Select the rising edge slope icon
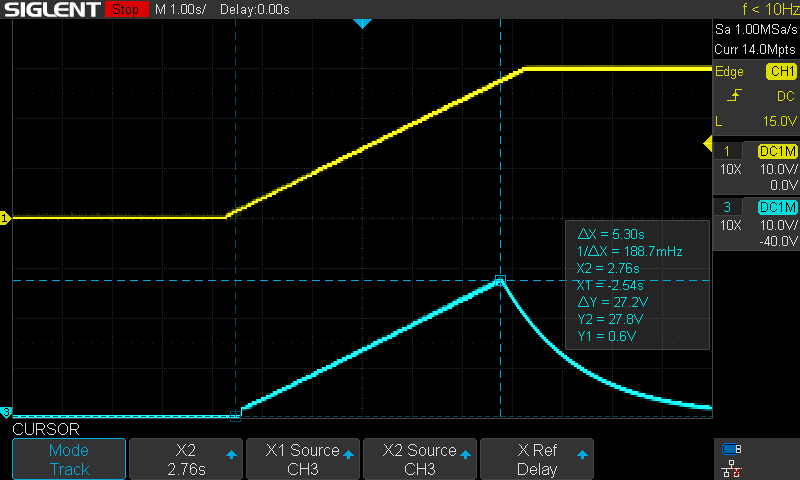The width and height of the screenshot is (800, 480). point(734,95)
